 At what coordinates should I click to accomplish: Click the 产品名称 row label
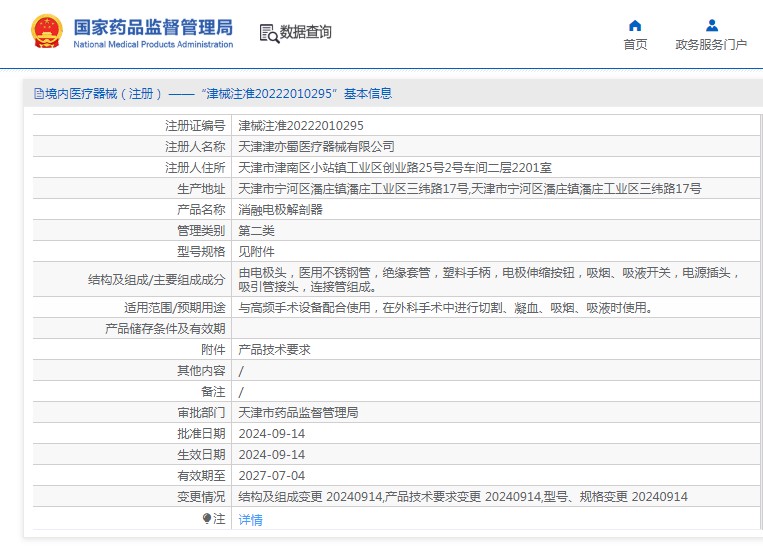[x=201, y=210]
